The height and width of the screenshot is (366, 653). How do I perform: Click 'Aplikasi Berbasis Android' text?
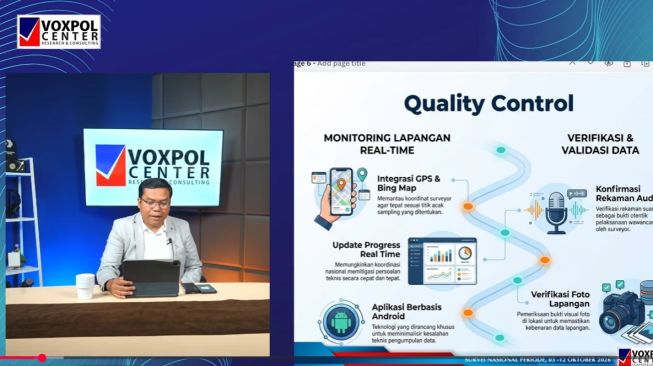coord(406,311)
